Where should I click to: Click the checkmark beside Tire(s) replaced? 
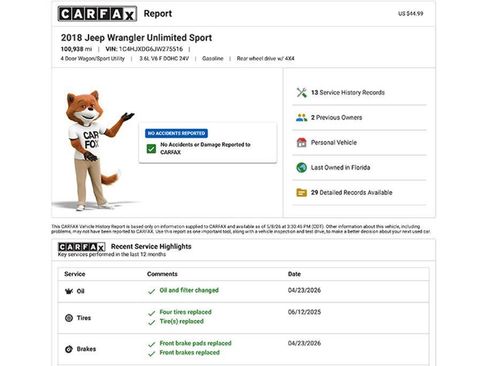152,322
